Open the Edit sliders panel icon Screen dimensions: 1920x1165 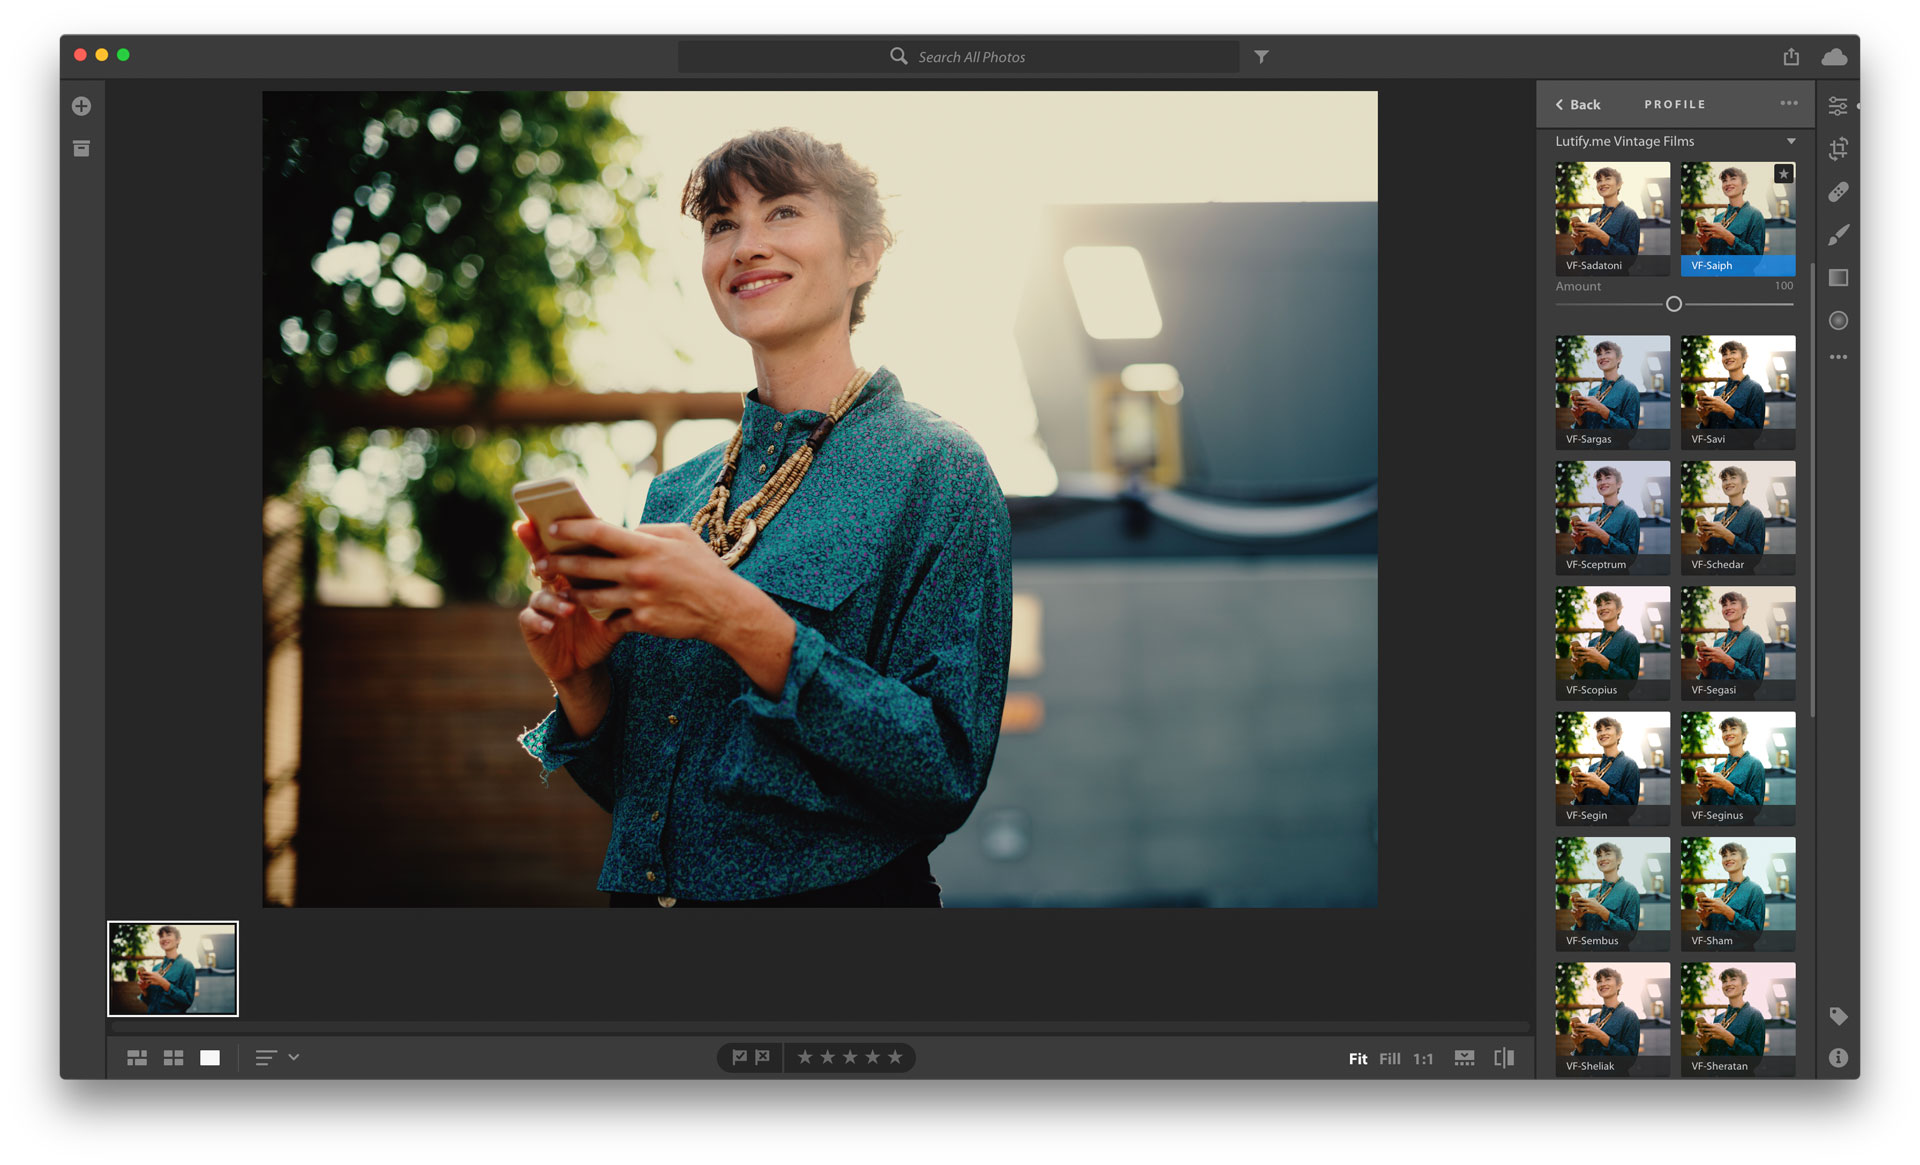tap(1838, 105)
